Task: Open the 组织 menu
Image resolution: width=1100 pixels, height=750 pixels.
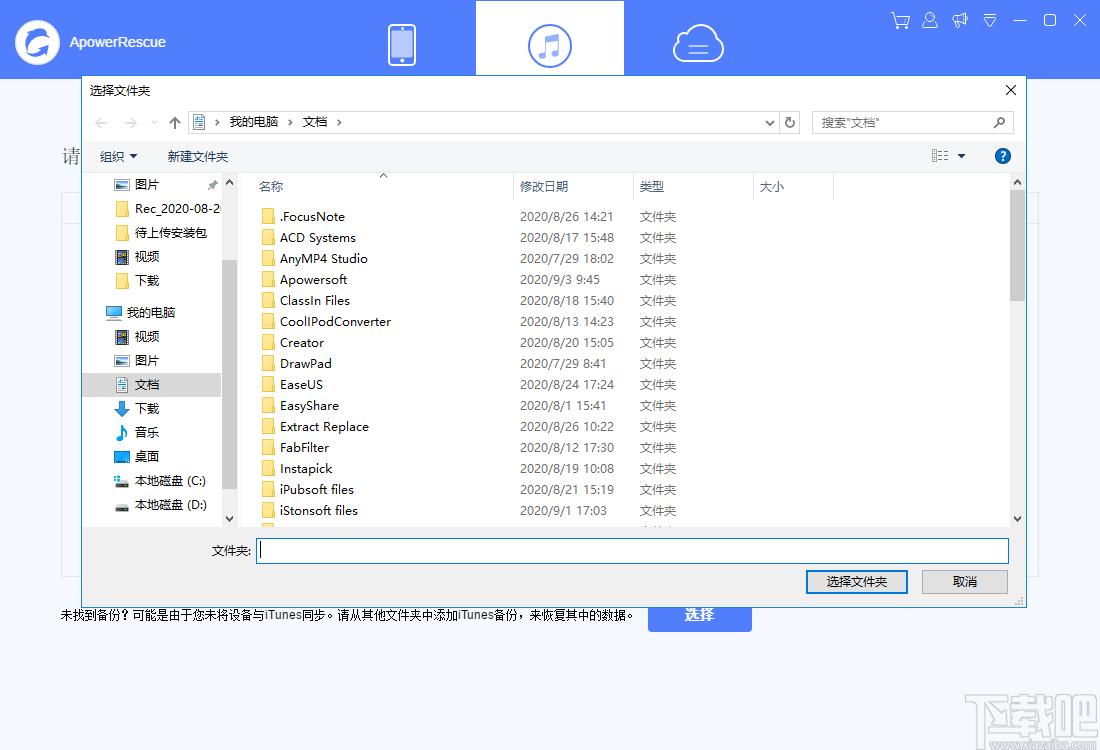Action: 118,156
